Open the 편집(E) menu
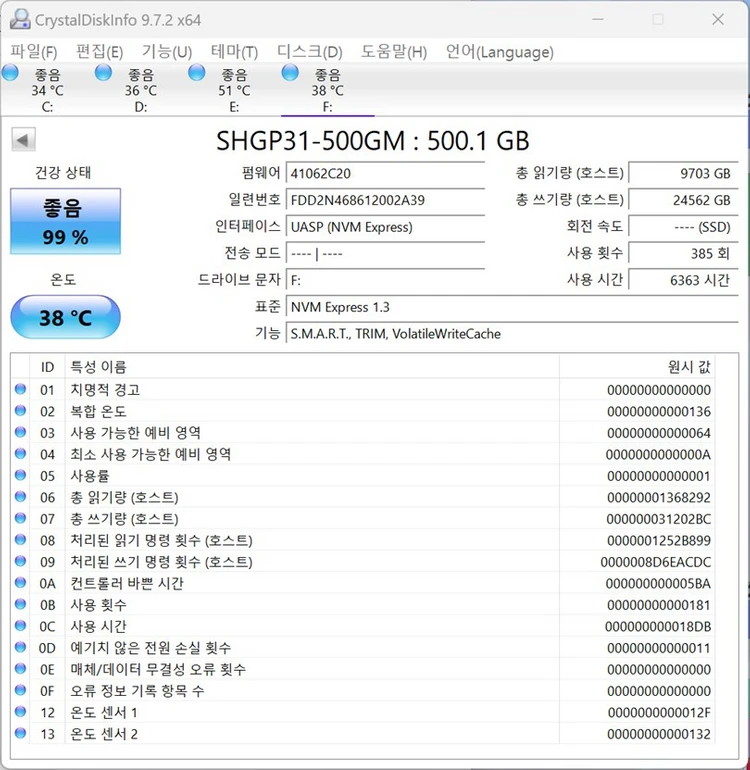The height and width of the screenshot is (770, 750). tap(100, 52)
